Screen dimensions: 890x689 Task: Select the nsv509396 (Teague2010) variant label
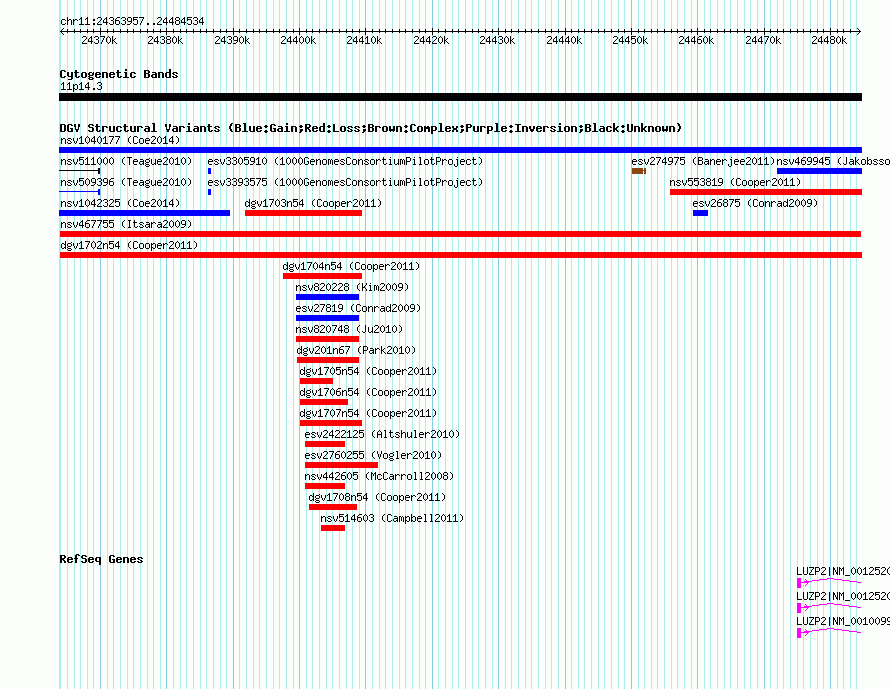click(126, 182)
